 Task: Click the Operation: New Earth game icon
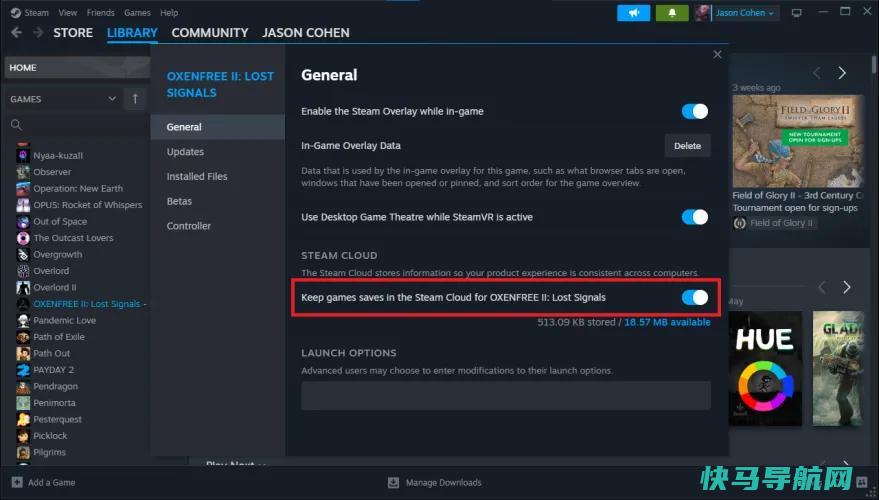23,188
